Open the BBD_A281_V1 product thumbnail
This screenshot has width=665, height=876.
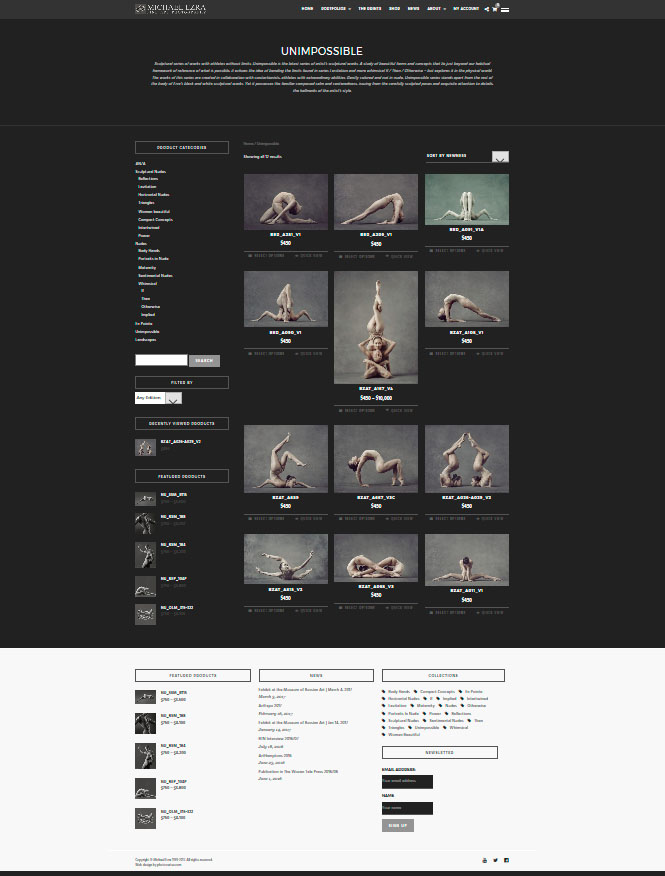(286, 202)
